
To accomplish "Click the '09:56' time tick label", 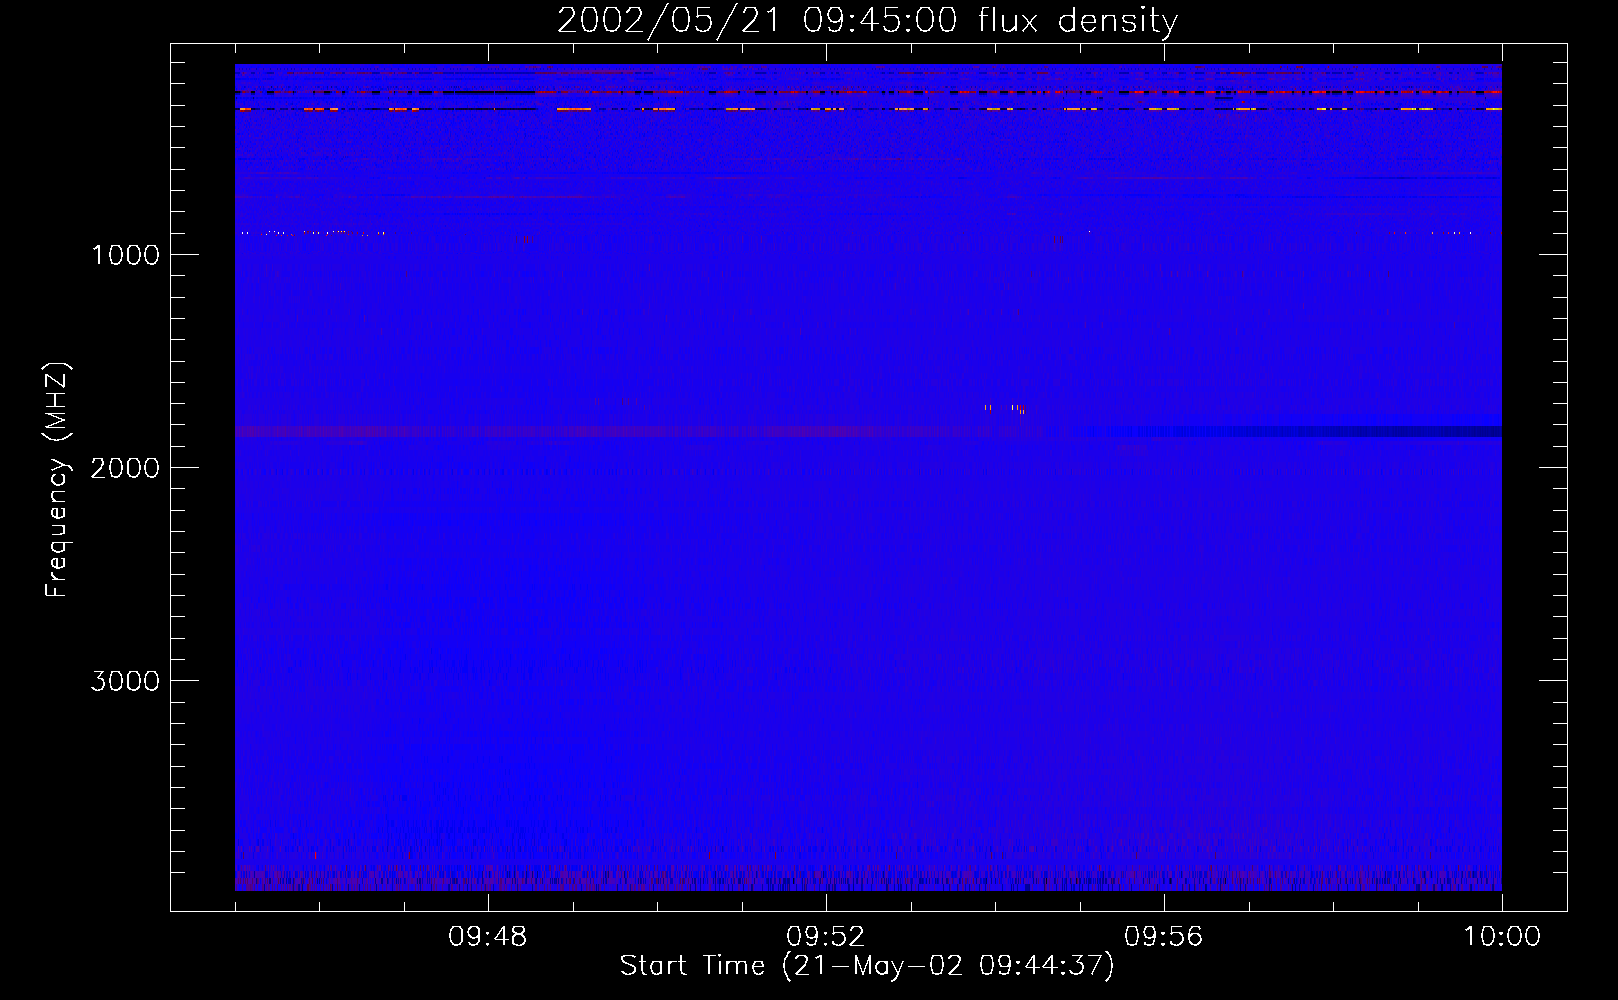I will (1164, 937).
